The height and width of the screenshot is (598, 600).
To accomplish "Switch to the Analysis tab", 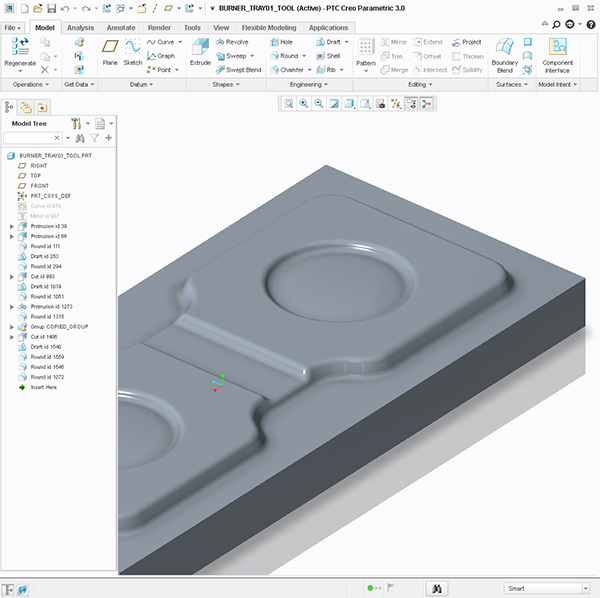I will (80, 28).
